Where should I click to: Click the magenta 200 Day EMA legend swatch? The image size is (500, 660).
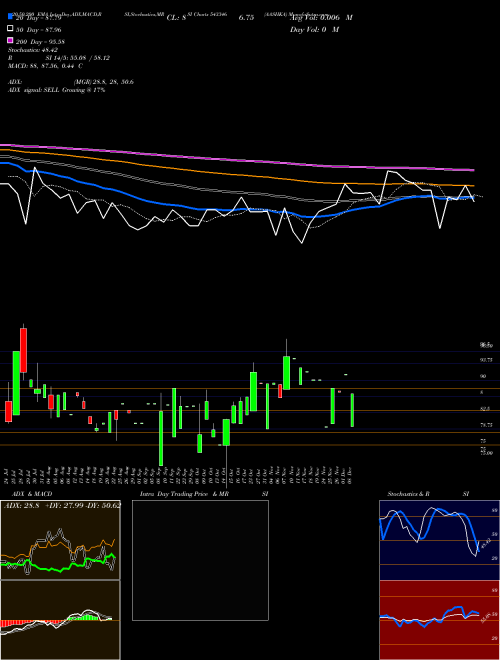[11, 40]
